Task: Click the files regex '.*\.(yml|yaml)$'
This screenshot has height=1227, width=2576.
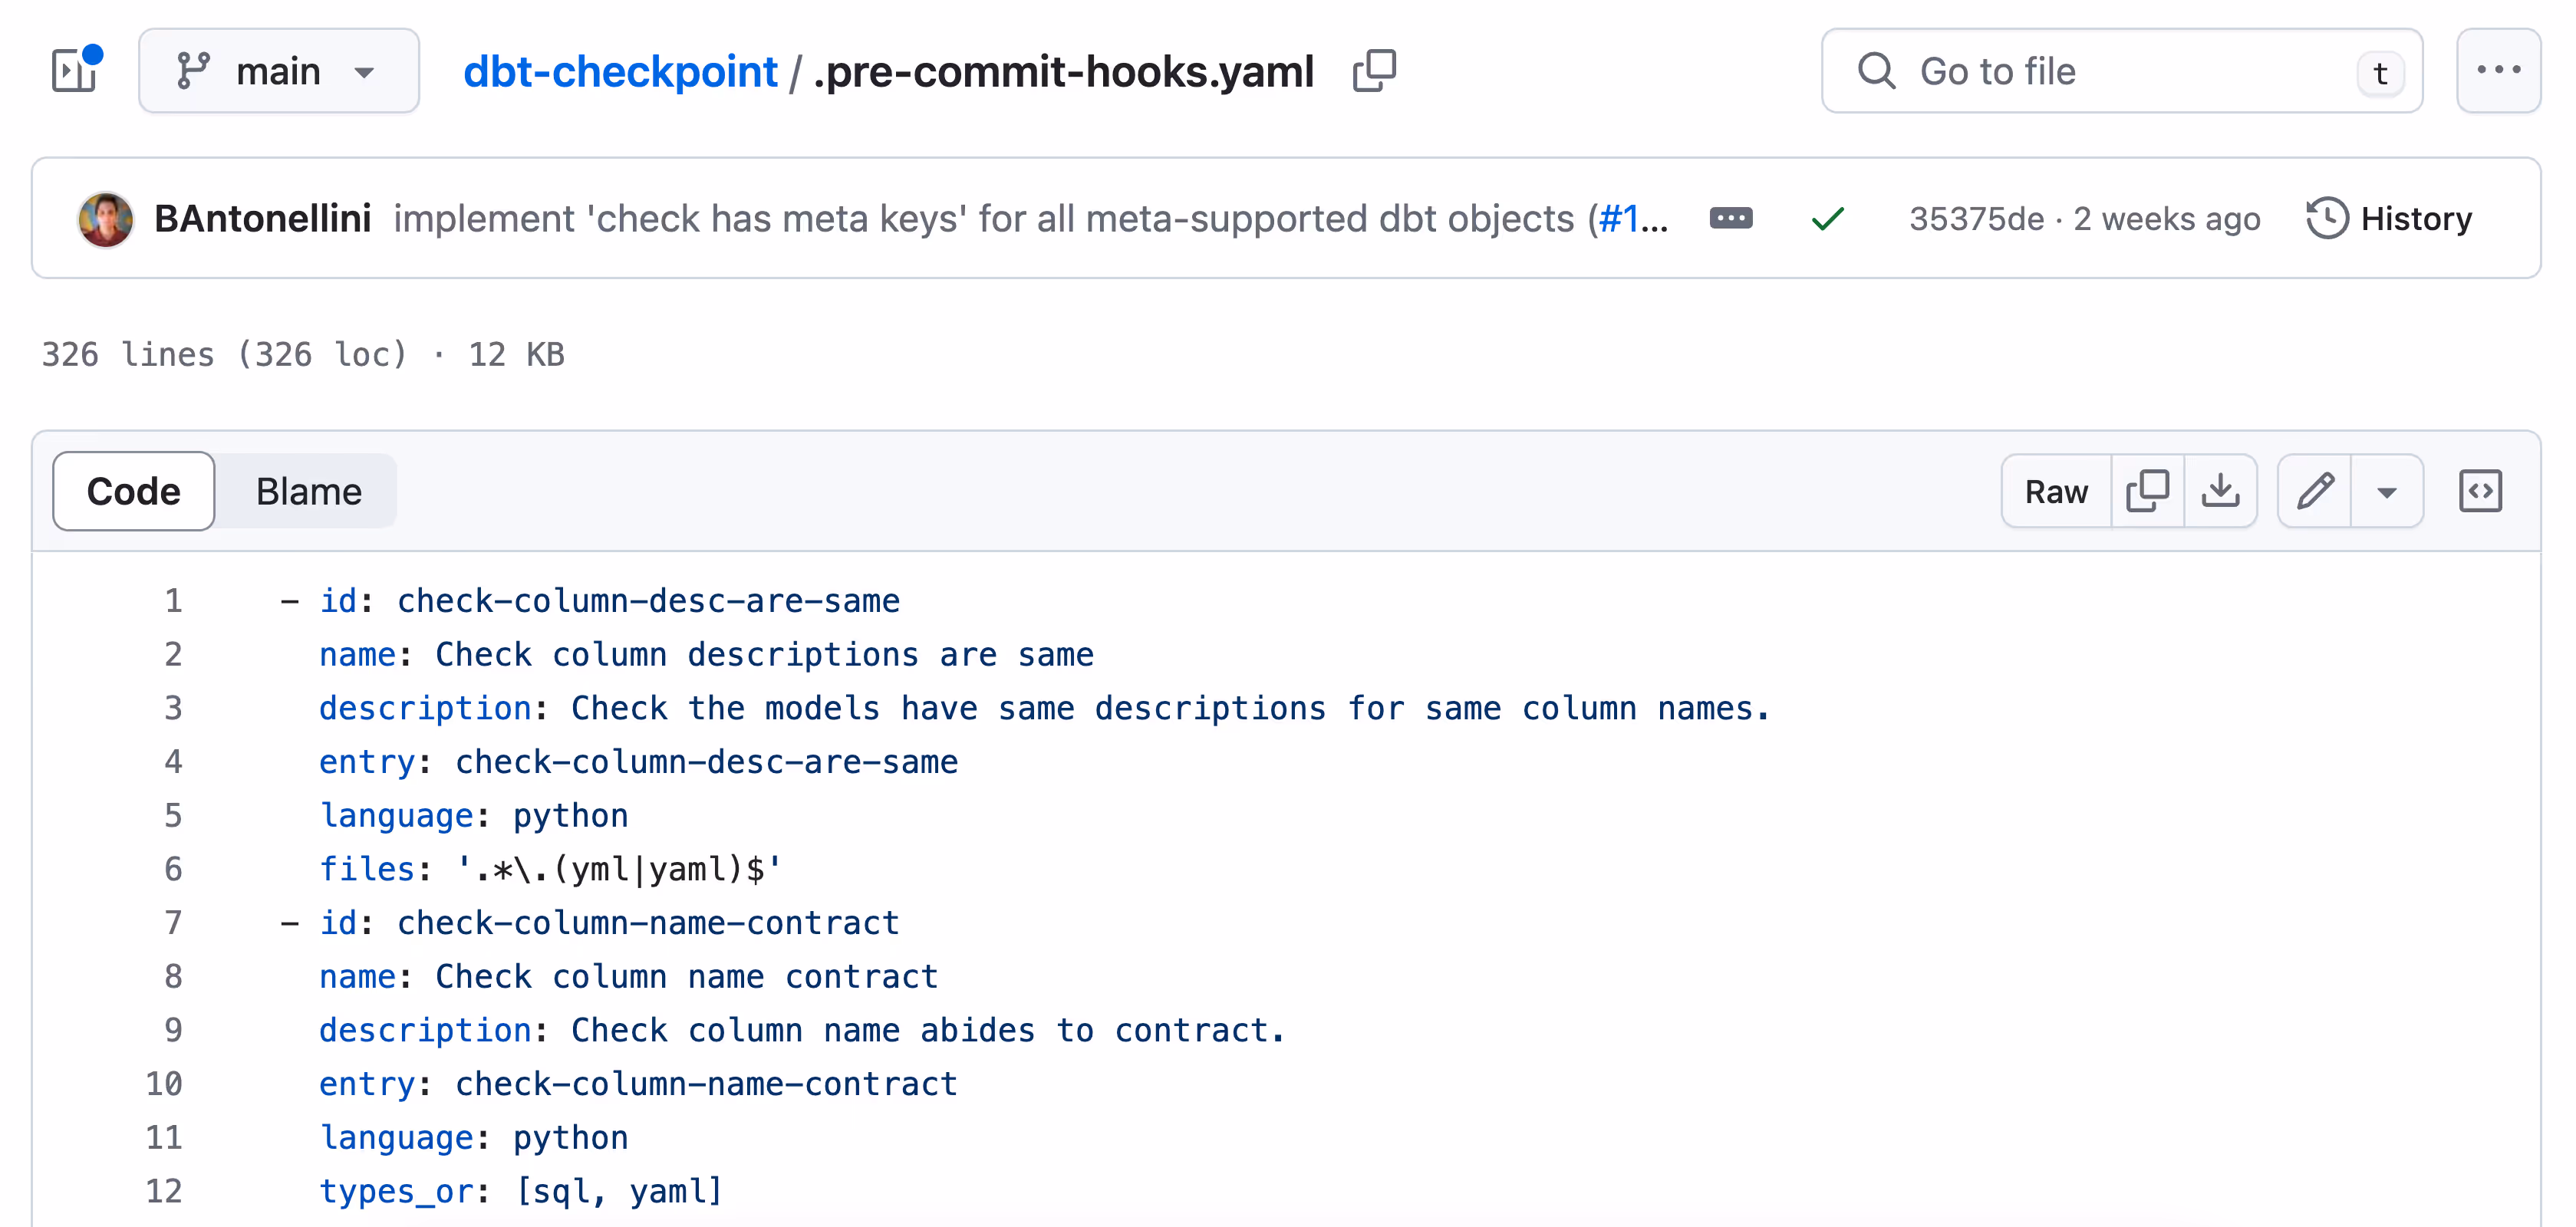Action: [x=618, y=869]
